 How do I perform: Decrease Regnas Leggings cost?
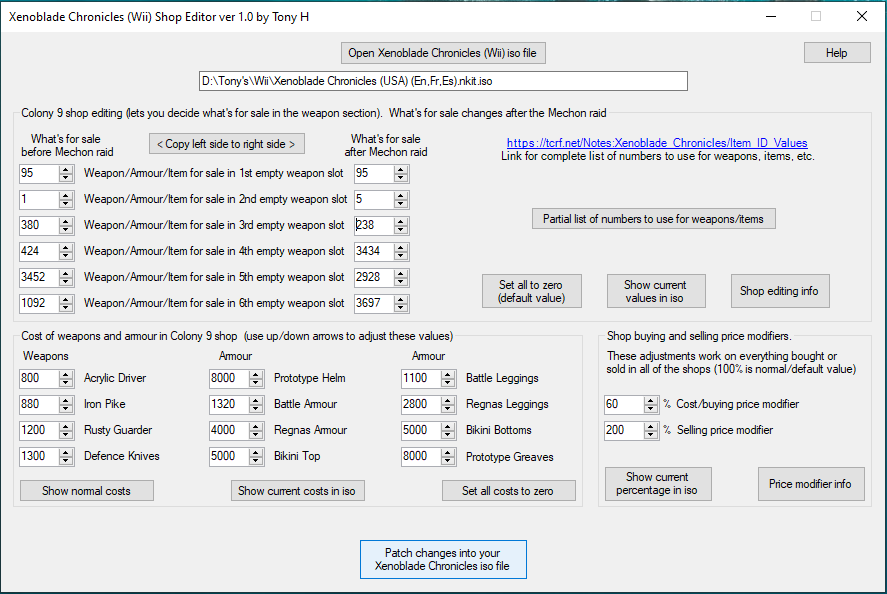[x=448, y=408]
